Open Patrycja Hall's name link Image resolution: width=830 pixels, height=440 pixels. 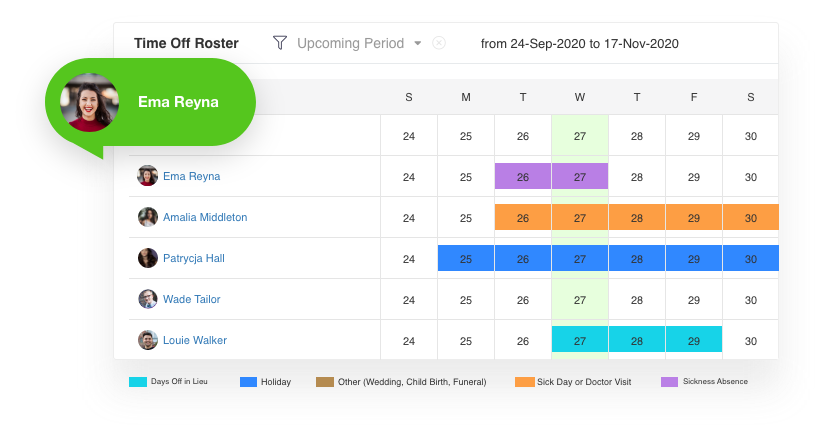[194, 258]
